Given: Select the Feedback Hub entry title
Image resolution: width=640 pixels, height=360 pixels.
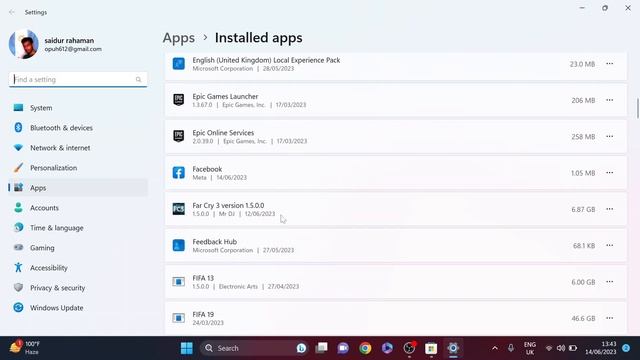Looking at the screenshot, I should pyautogui.click(x=215, y=242).
